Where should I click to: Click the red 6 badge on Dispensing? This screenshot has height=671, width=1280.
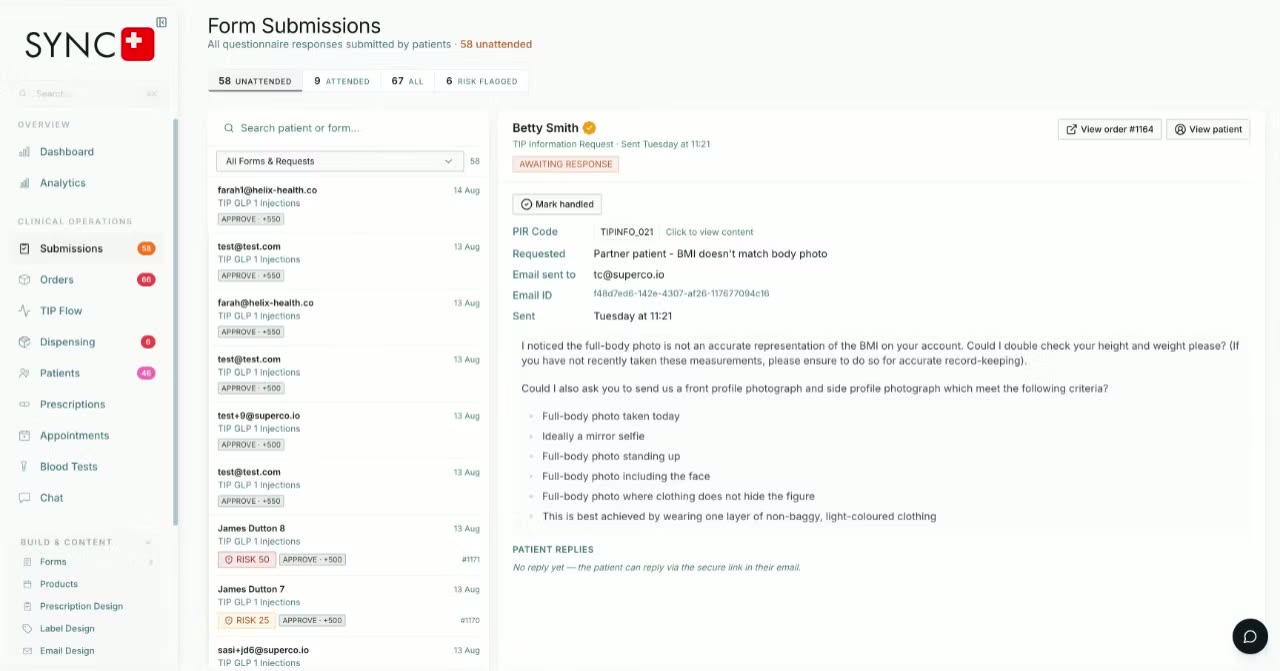pyautogui.click(x=148, y=342)
